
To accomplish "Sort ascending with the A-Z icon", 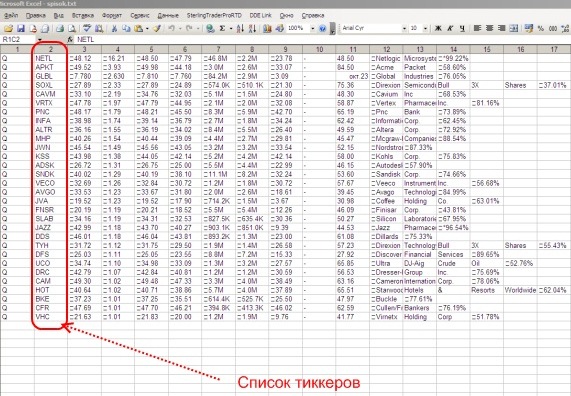I will coord(240,28).
